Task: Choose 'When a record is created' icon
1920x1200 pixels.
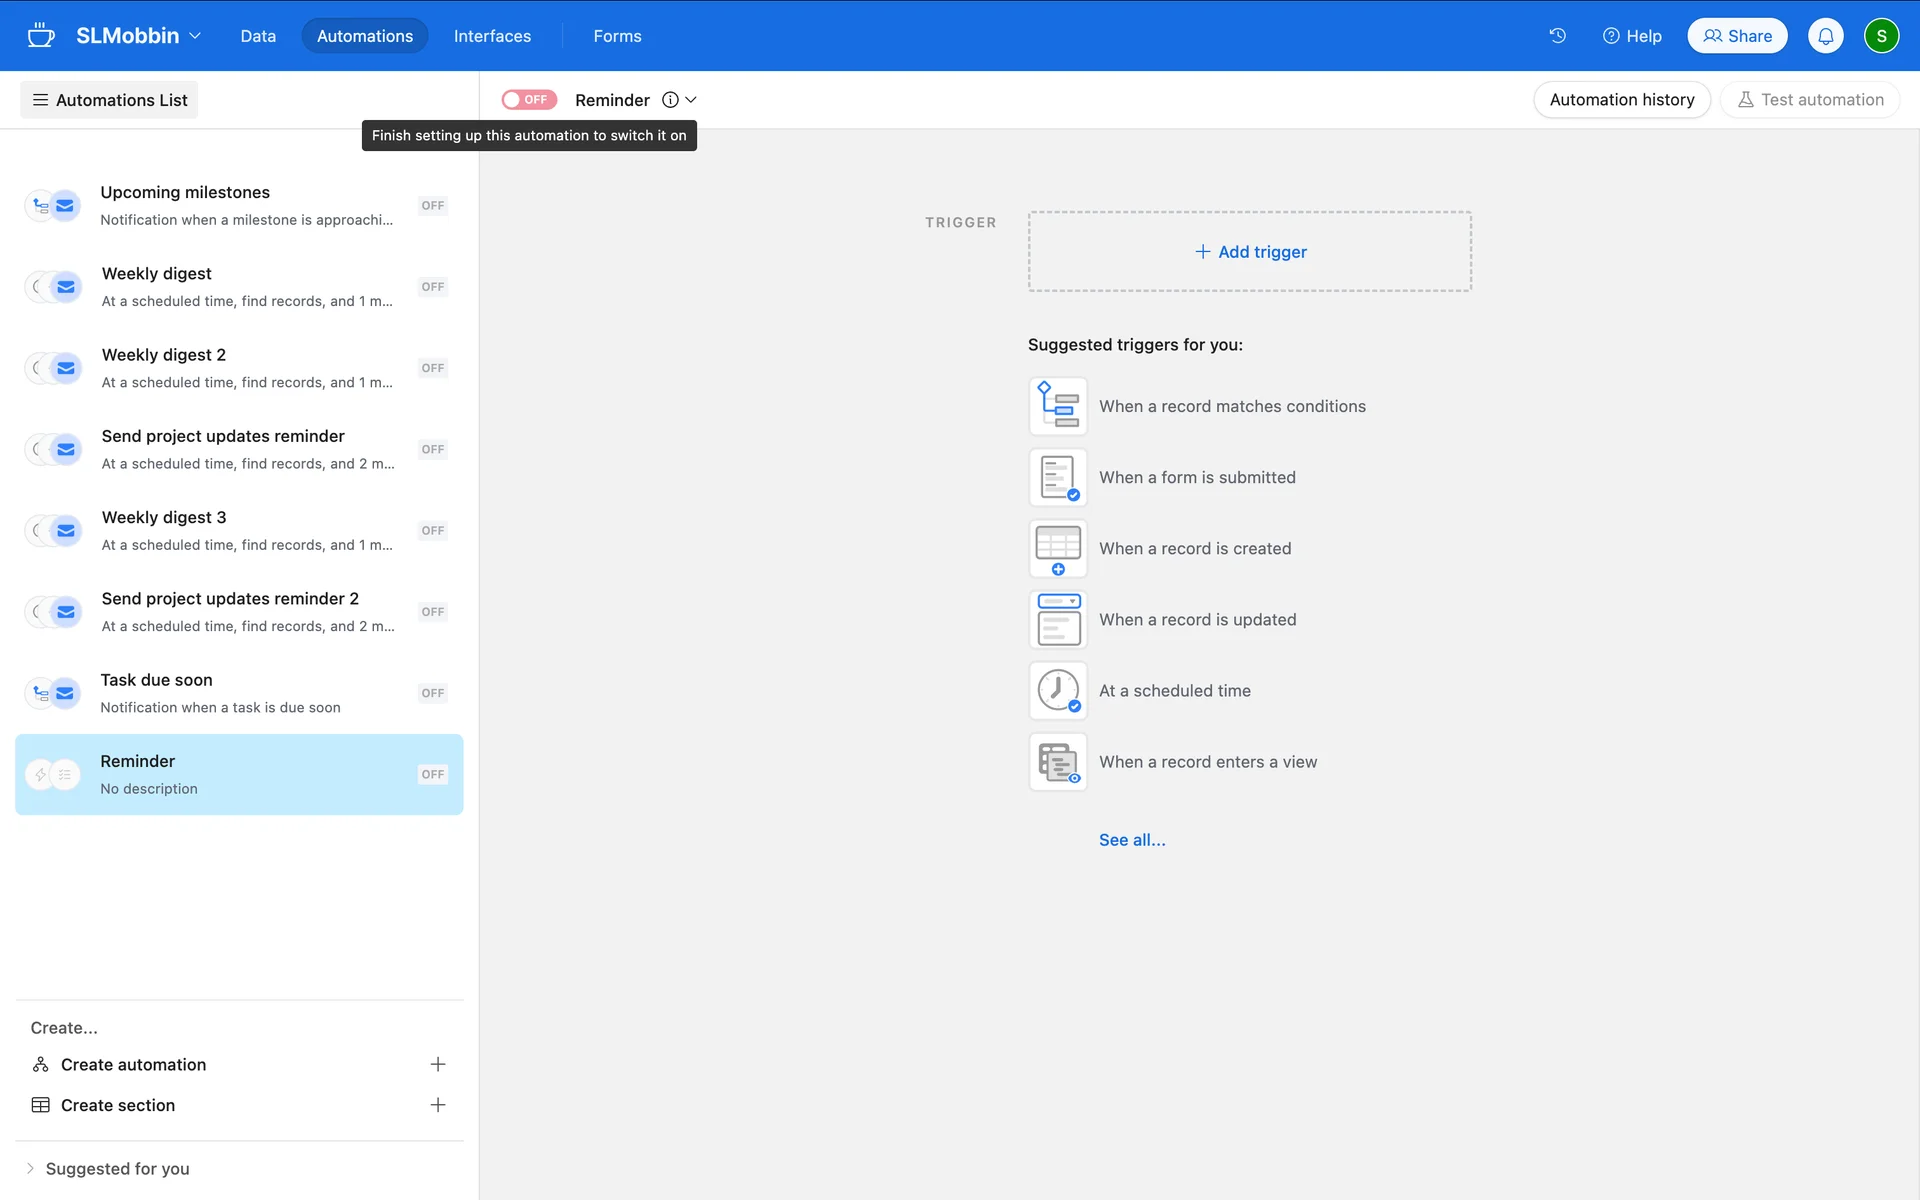Action: tap(1058, 549)
